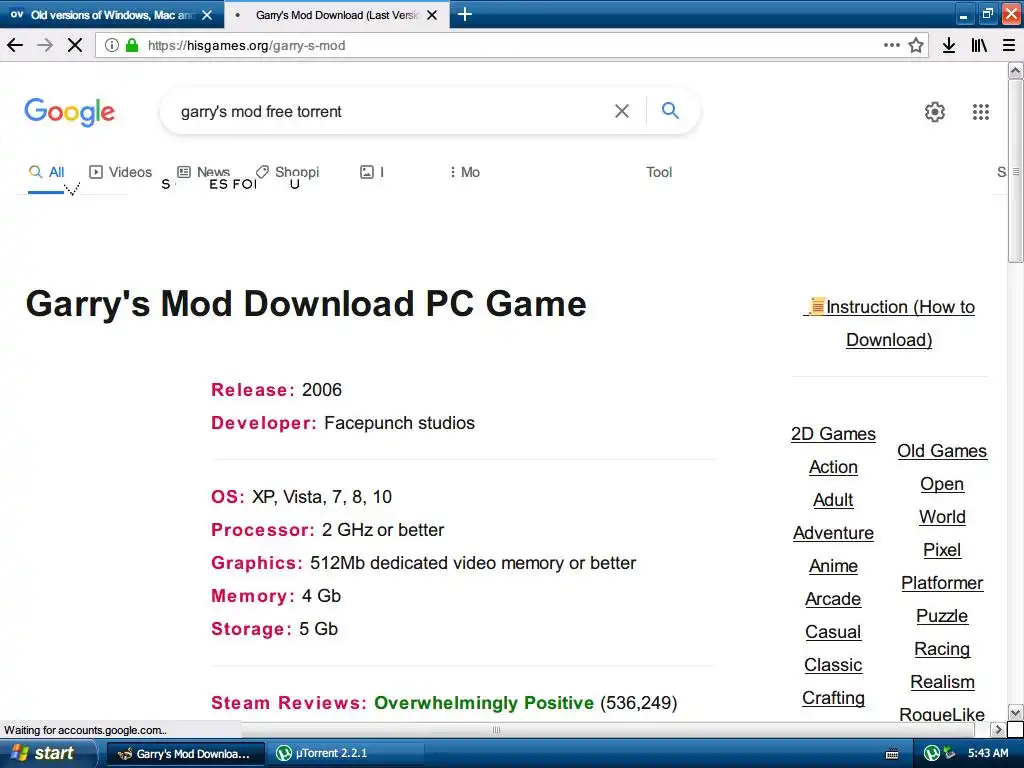Image resolution: width=1024 pixels, height=768 pixels.
Task: Open the Realism category link
Action: click(x=942, y=682)
